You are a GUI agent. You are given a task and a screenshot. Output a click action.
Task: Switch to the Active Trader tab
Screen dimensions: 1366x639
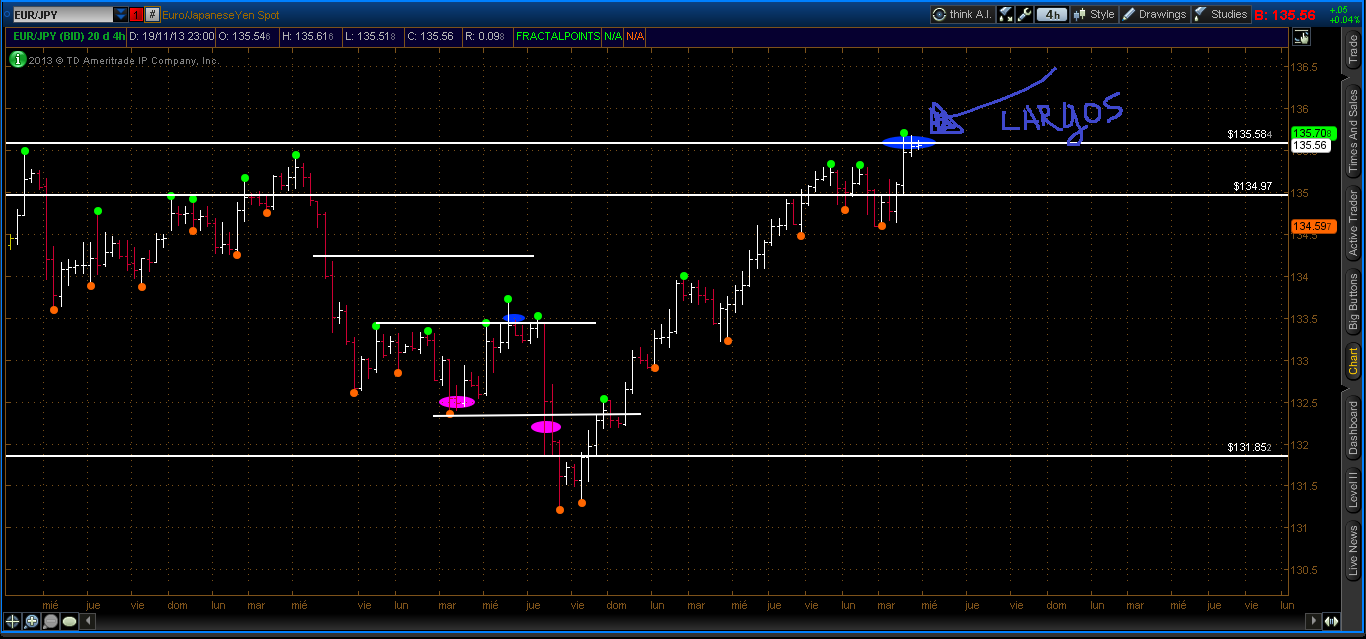click(1354, 222)
